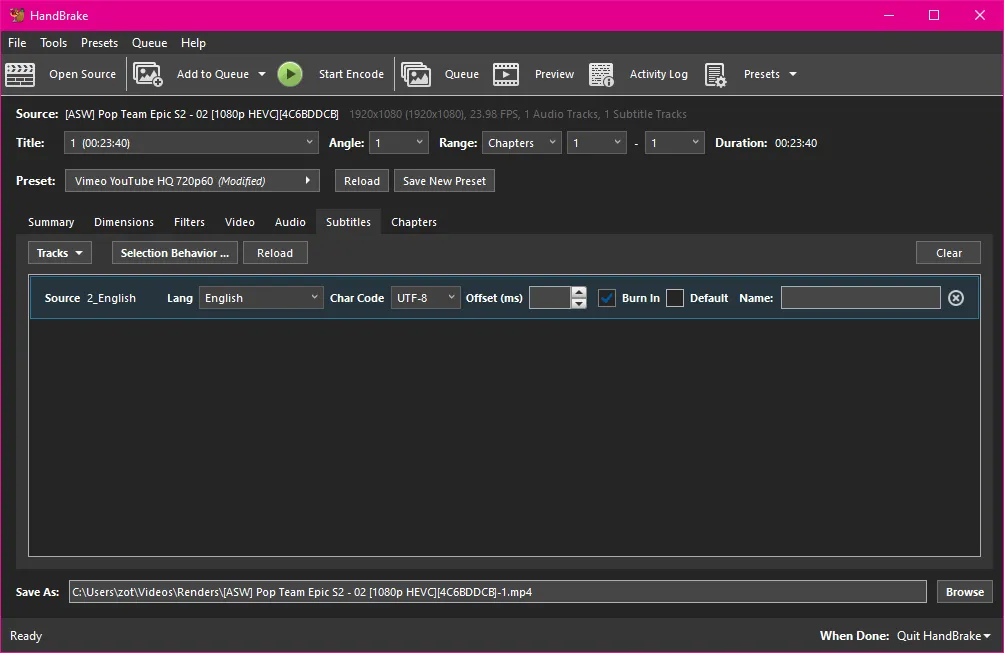Screen dimensions: 1004x653
Task: Switch to the Video tab
Action: click(x=239, y=221)
